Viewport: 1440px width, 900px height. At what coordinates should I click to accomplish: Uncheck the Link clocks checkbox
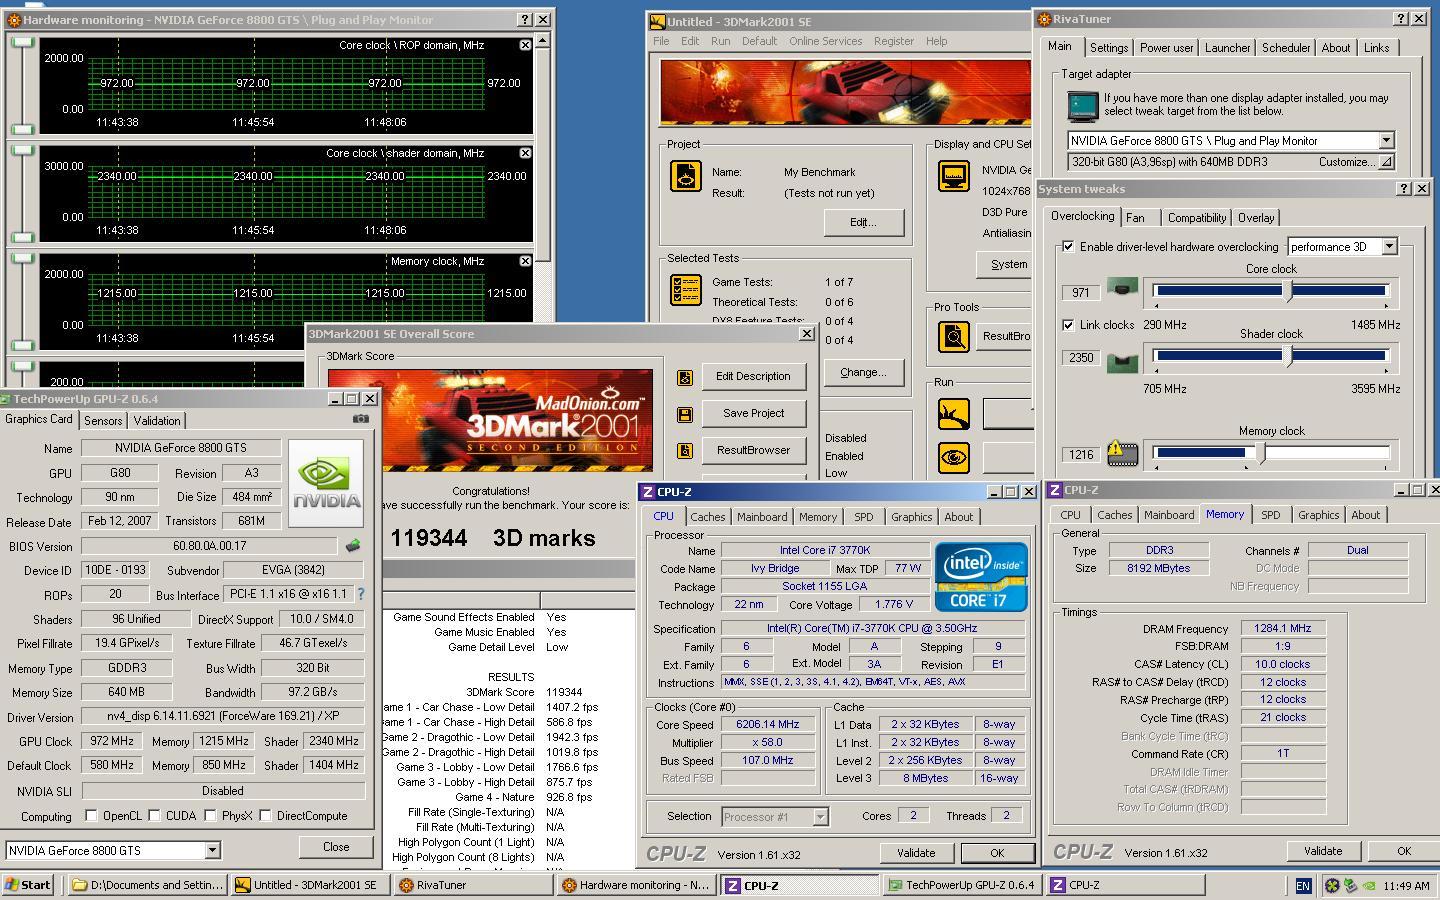click(1068, 325)
